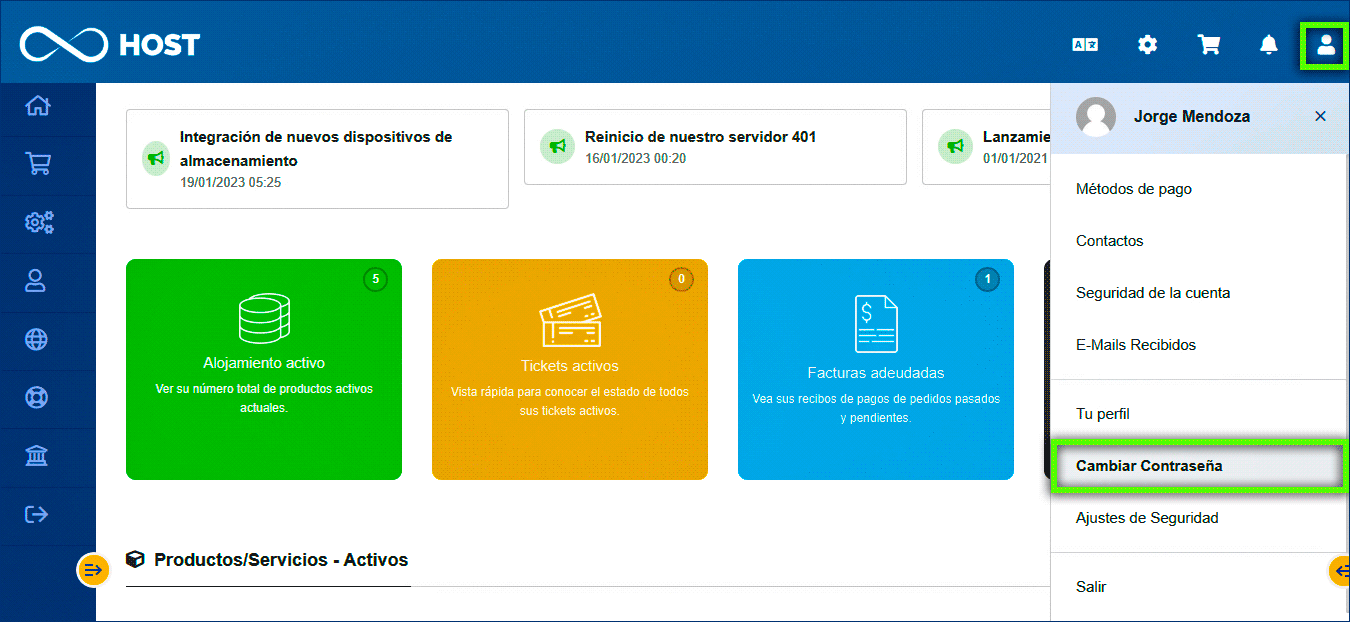Click the home icon in sidebar
Viewport: 1350px width, 622px height.
point(37,106)
